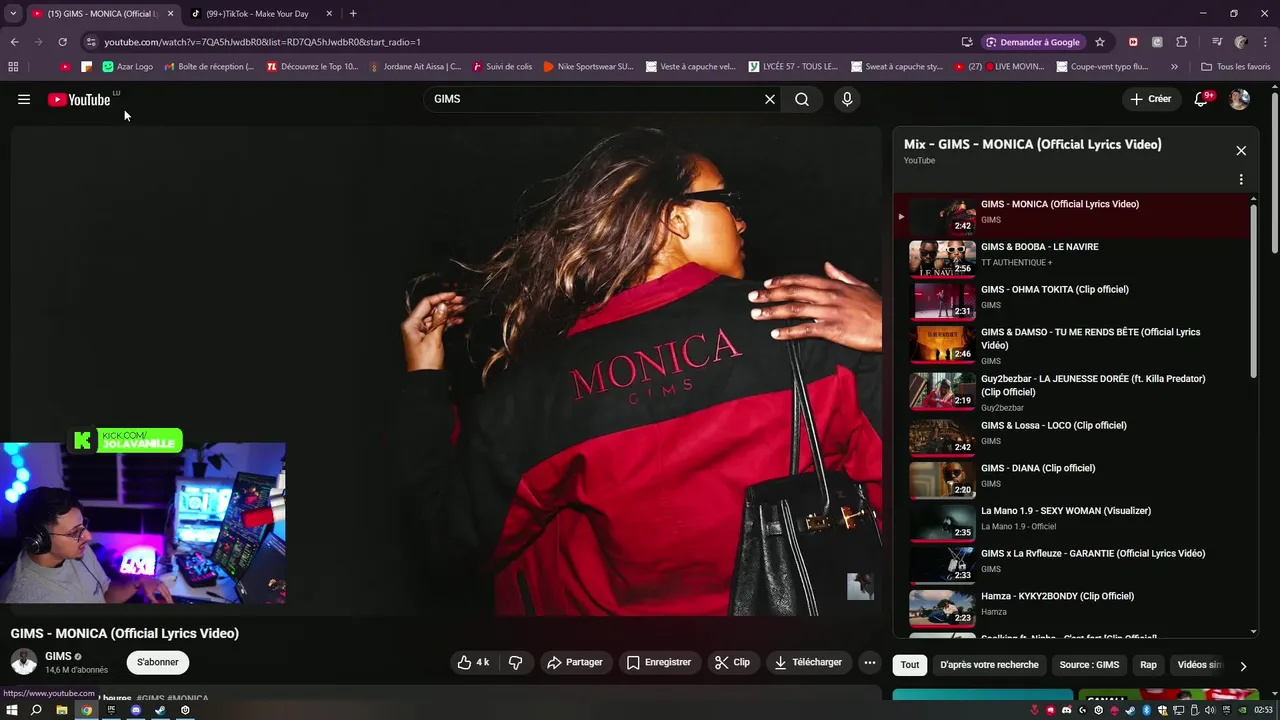Click the Clip button

point(732,662)
